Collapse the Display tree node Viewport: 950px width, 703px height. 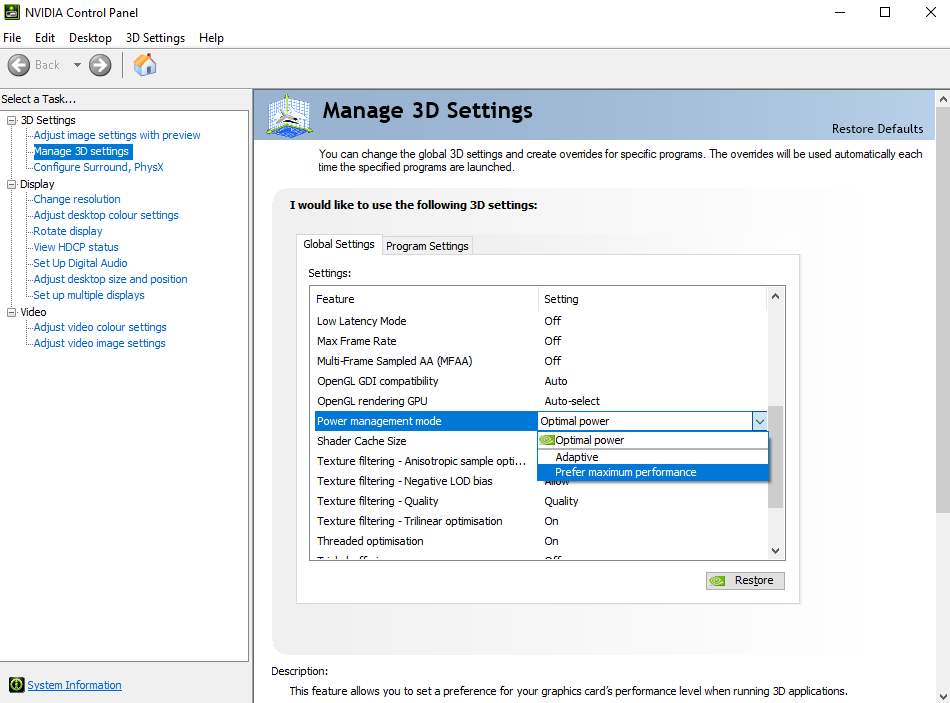(x=12, y=184)
